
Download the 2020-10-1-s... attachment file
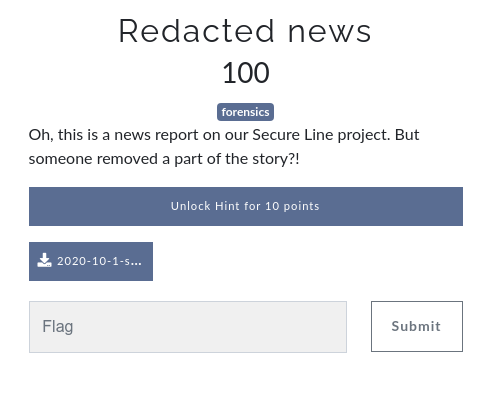[x=91, y=261]
